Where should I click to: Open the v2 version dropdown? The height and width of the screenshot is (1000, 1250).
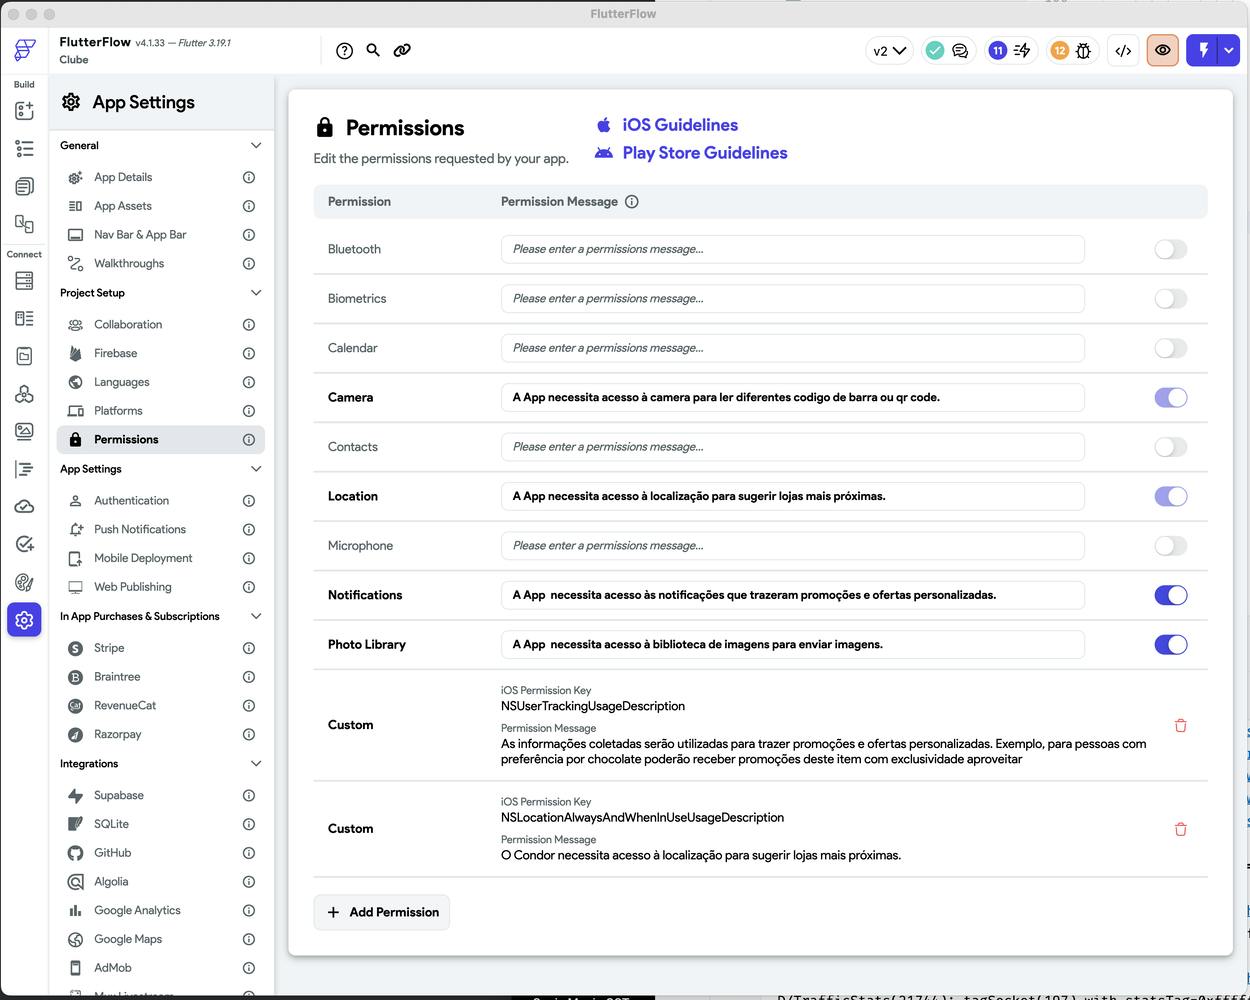click(889, 50)
